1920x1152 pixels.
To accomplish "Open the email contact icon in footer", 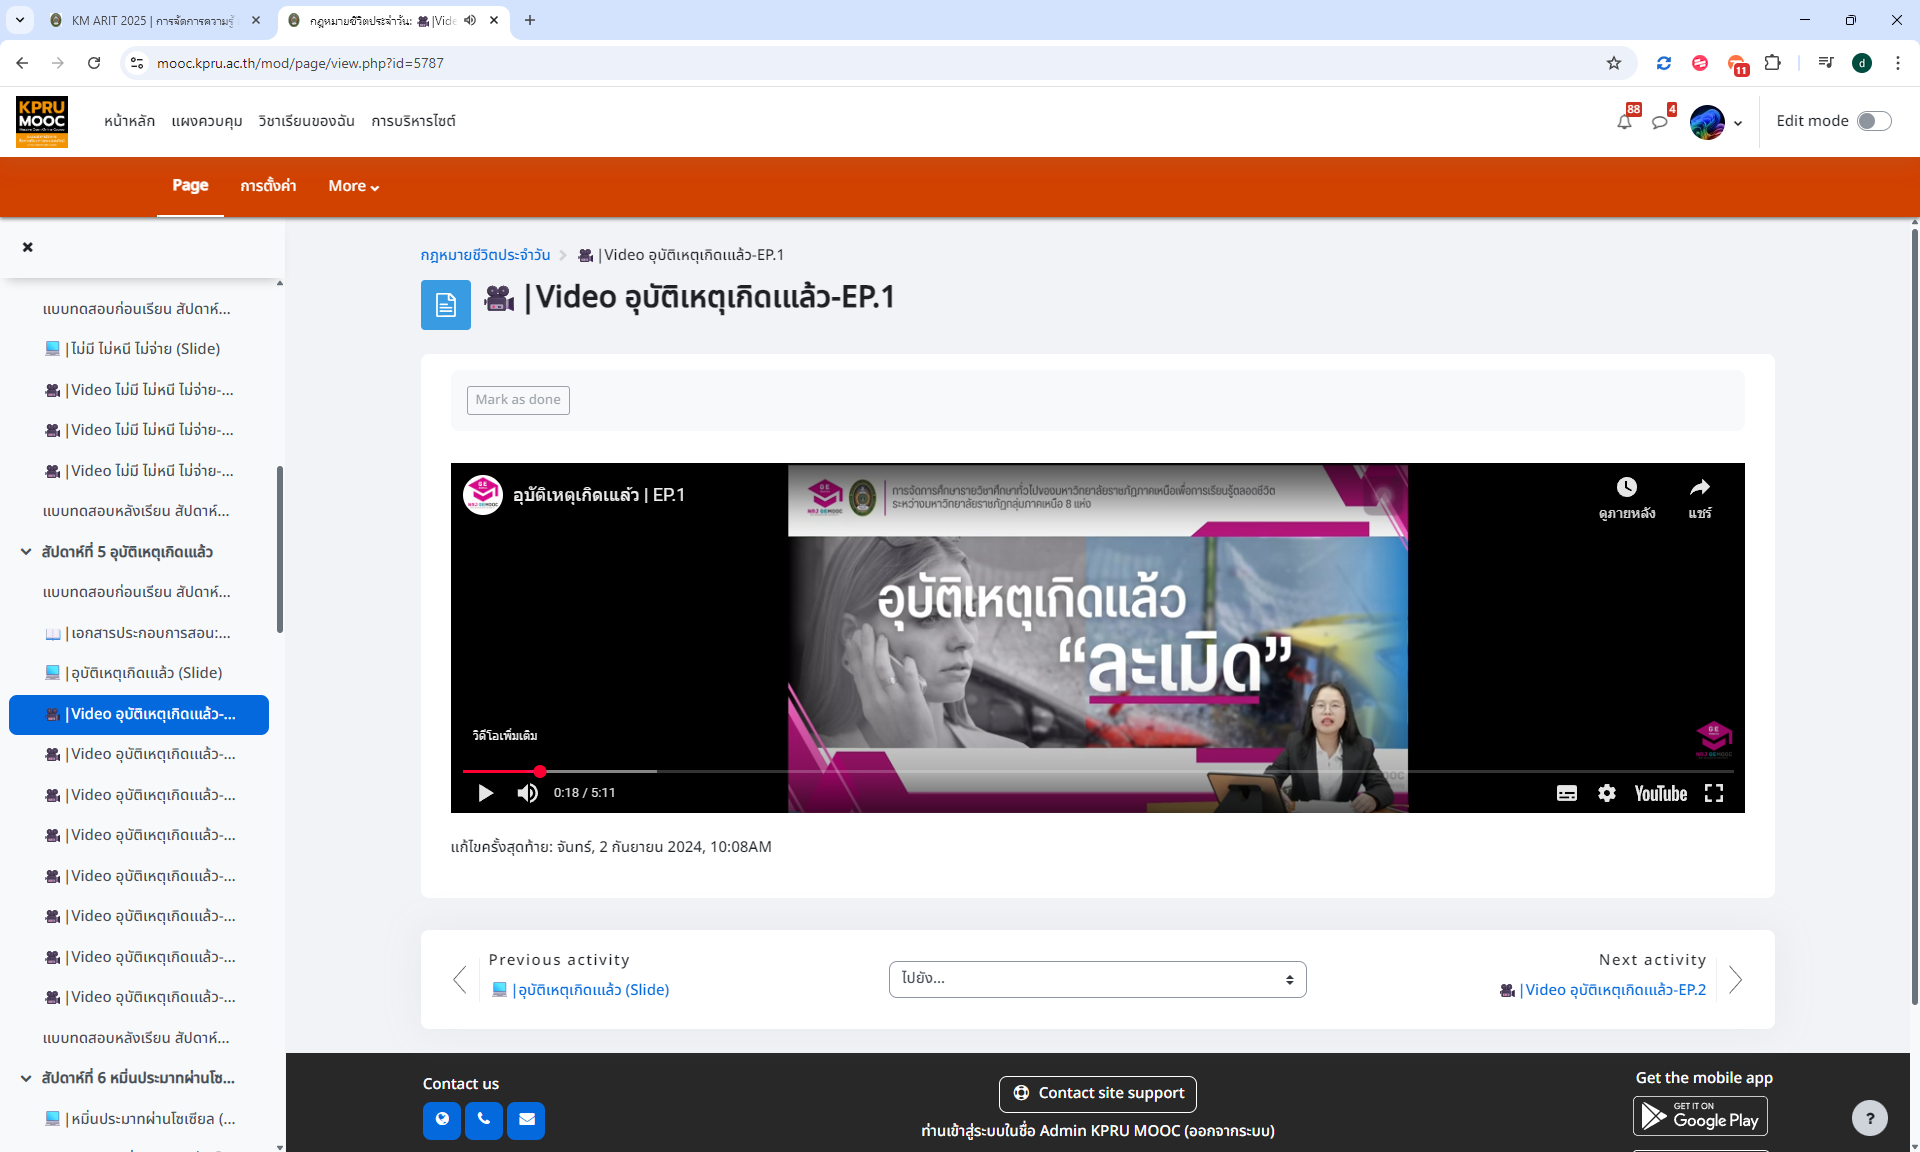I will (526, 1120).
